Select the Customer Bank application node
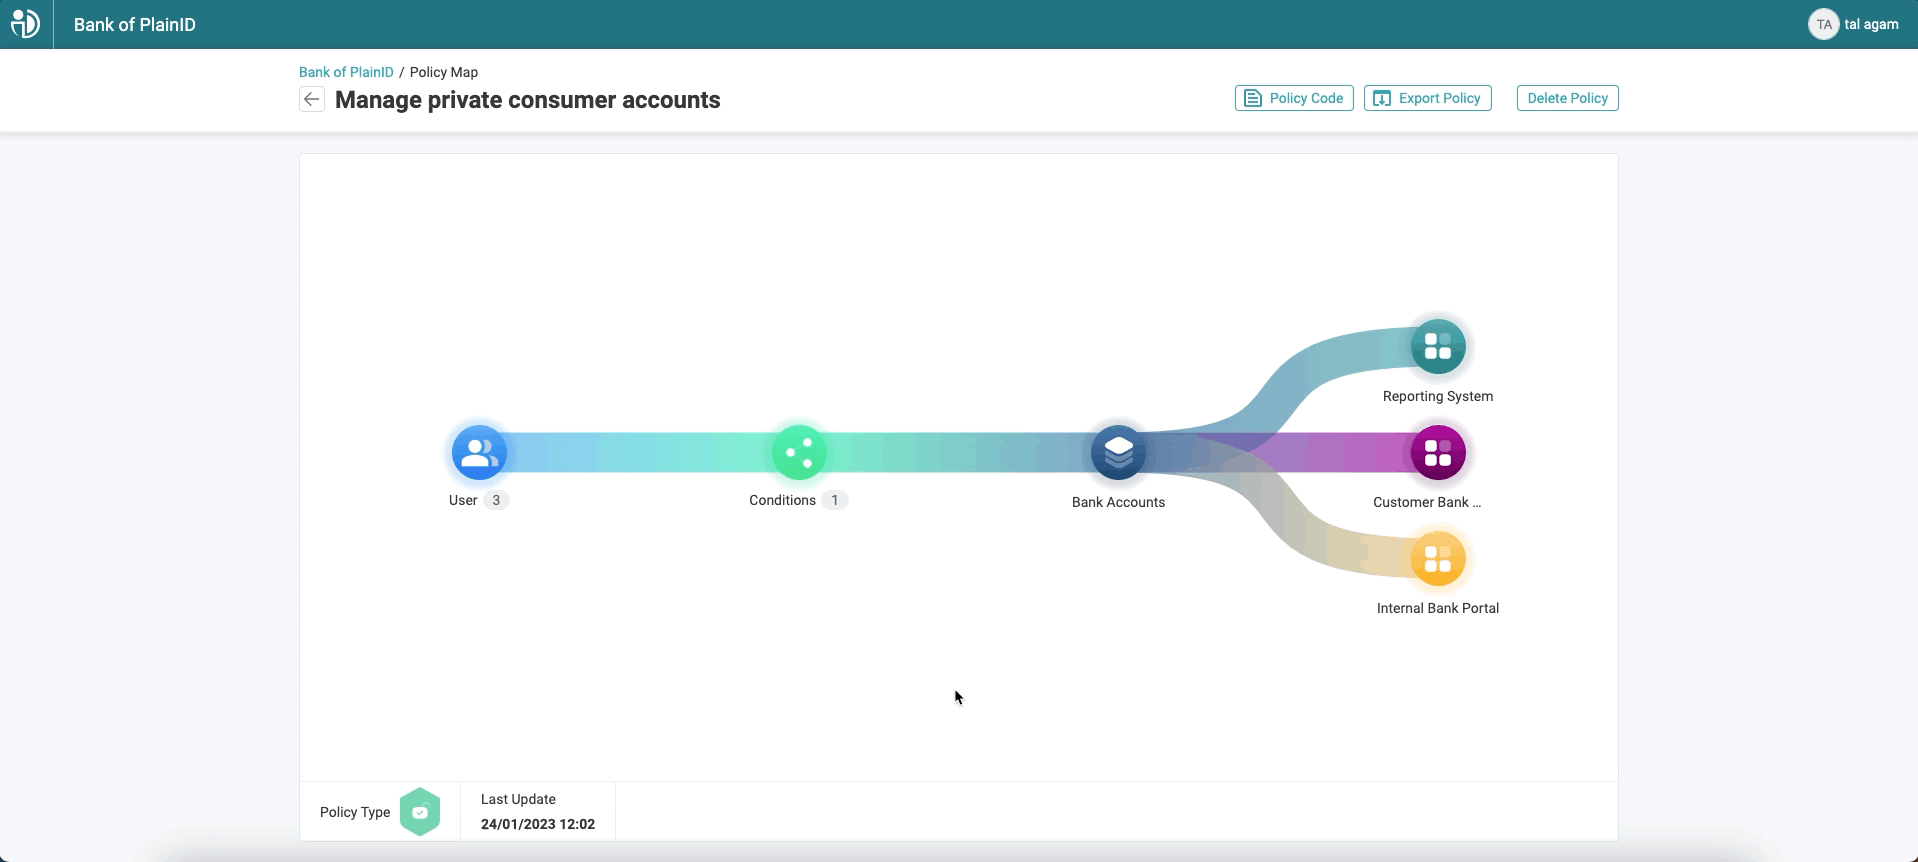The height and width of the screenshot is (862, 1918). pyautogui.click(x=1438, y=453)
